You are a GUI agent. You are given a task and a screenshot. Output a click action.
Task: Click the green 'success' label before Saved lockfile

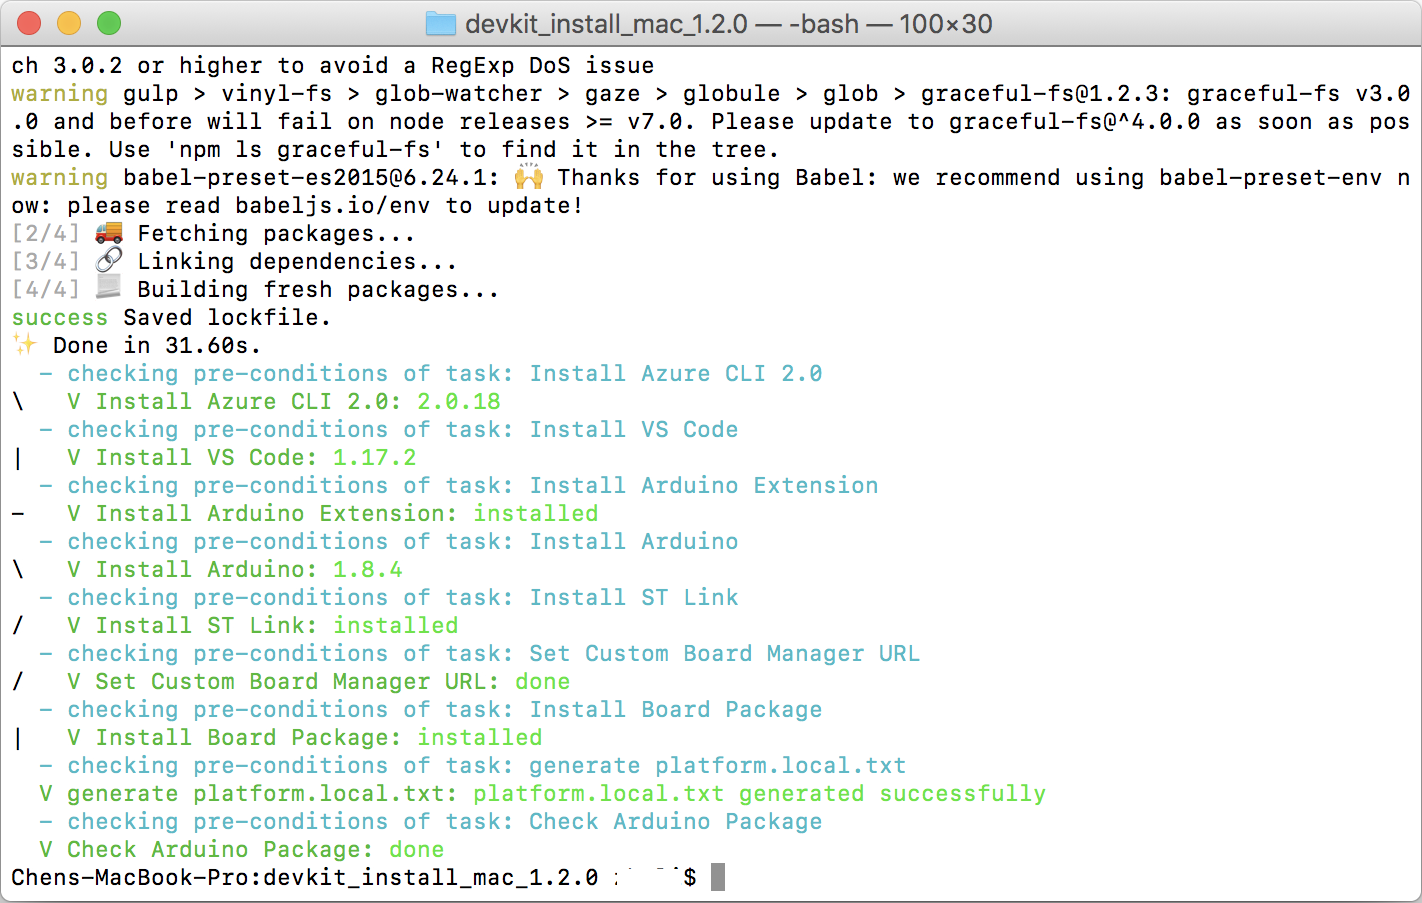coord(59,317)
